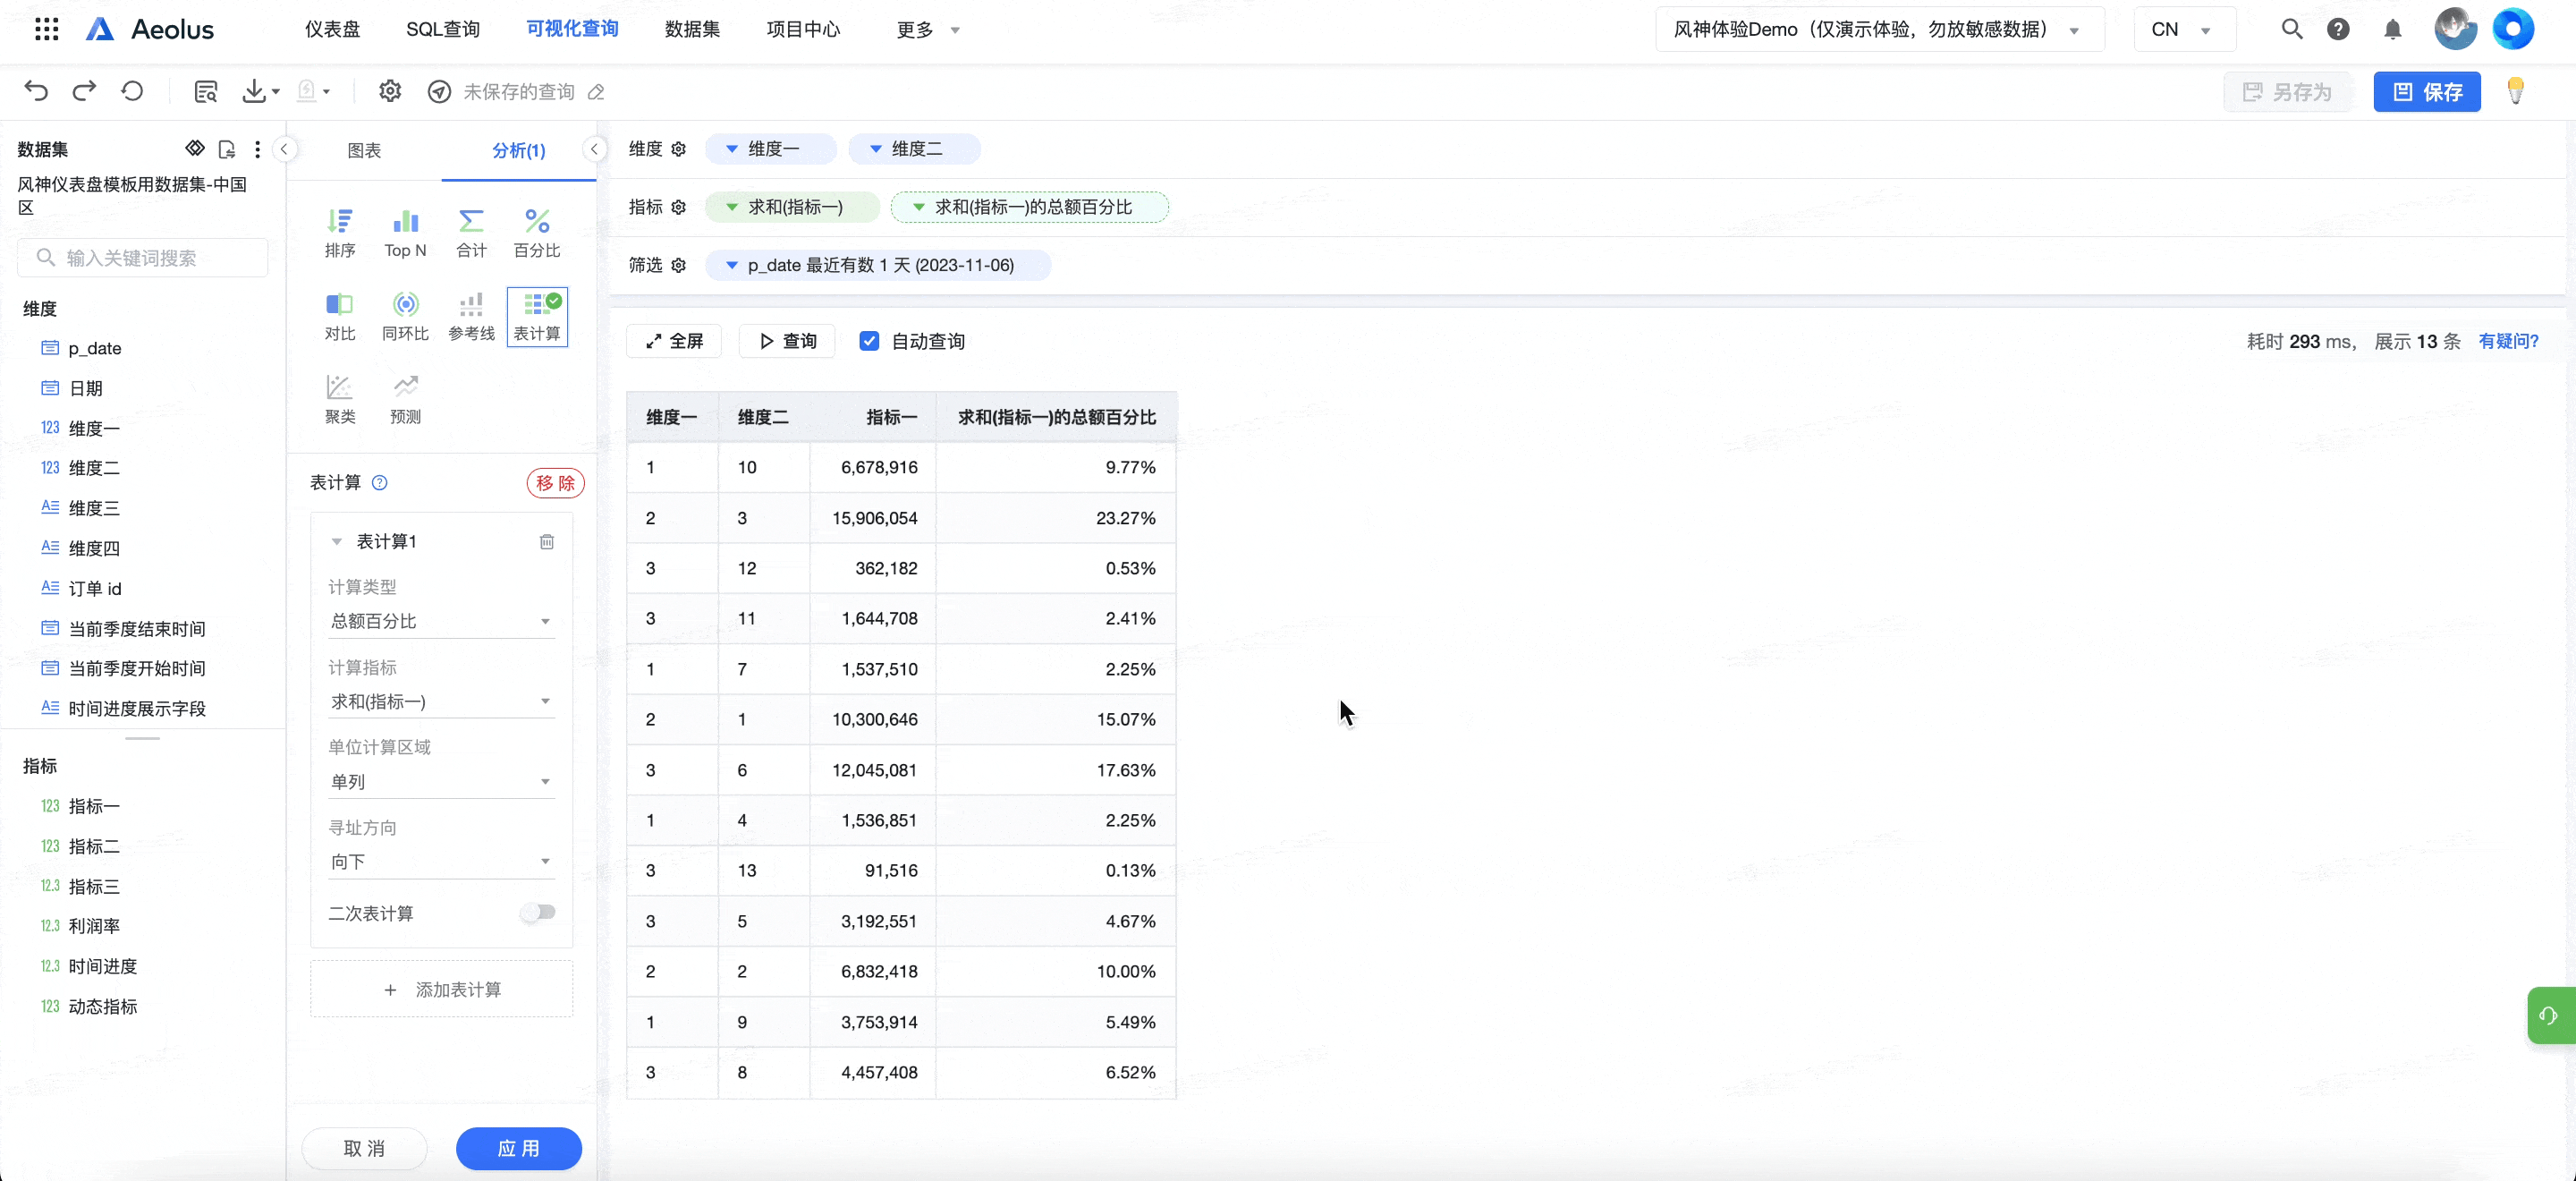This screenshot has height=1181, width=2576.
Task: Switch to the 图表 tab
Action: click(364, 150)
